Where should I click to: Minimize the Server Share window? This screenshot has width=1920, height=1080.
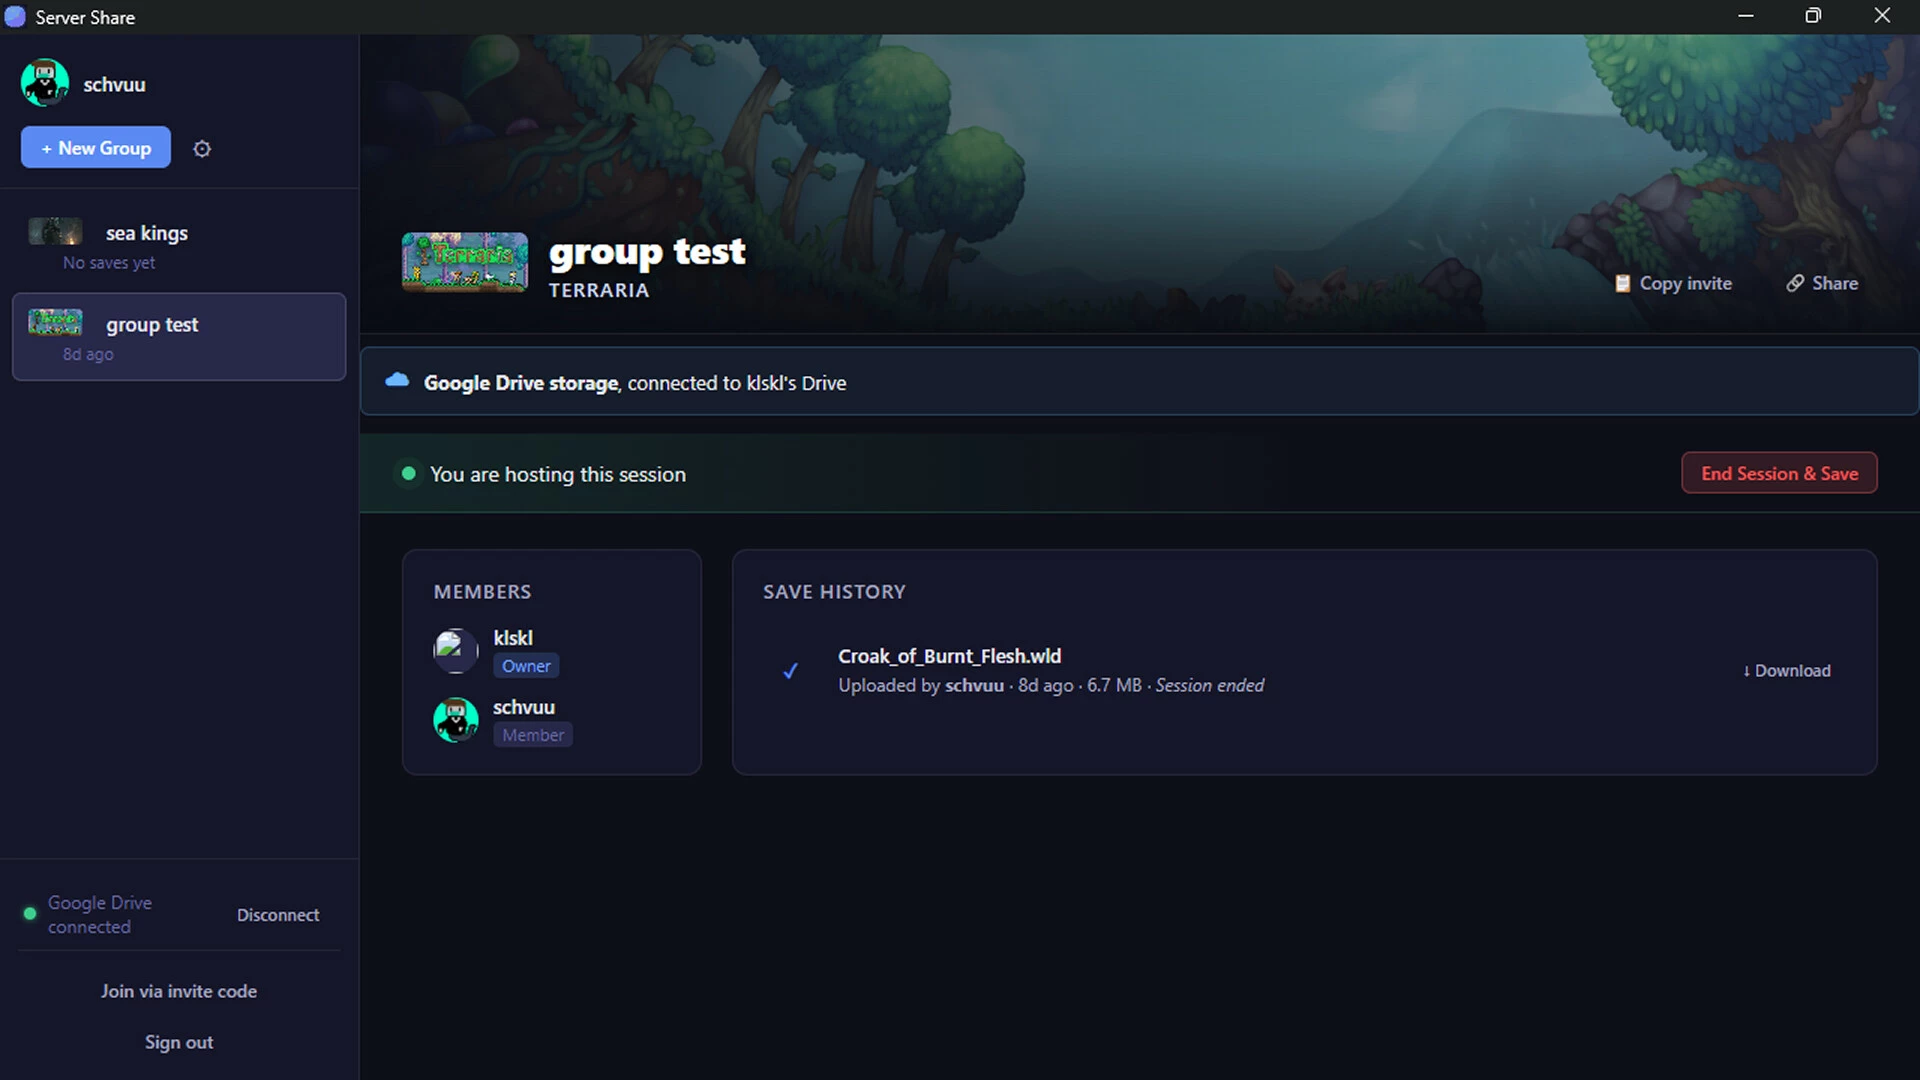point(1746,16)
